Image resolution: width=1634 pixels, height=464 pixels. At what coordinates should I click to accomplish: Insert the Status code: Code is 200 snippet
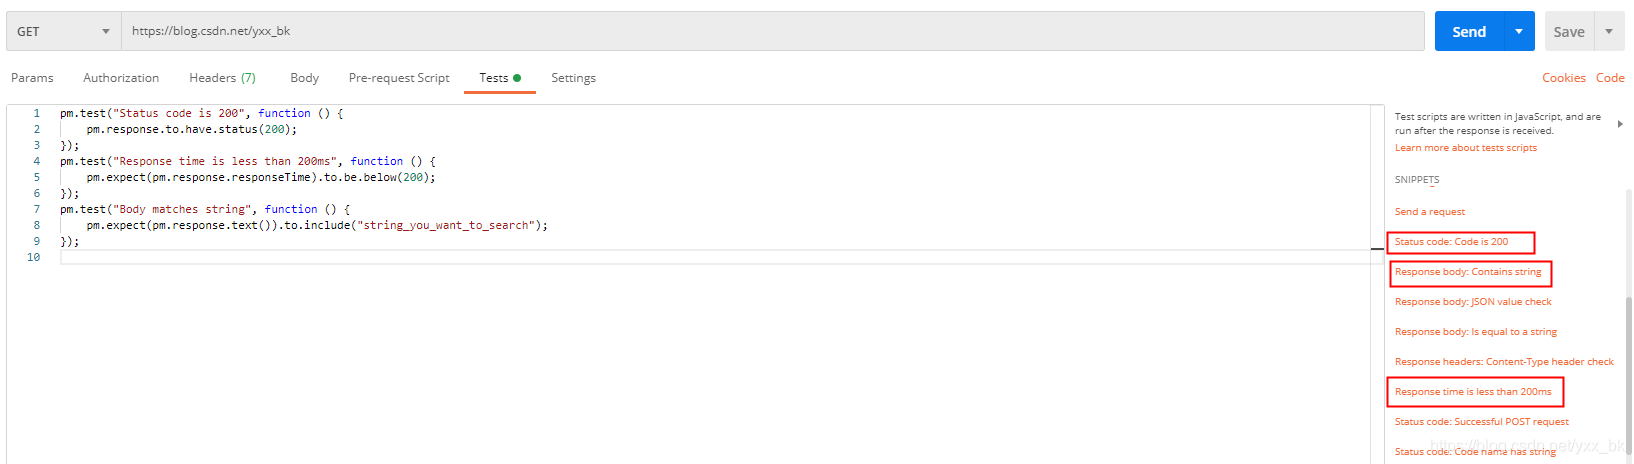1451,242
